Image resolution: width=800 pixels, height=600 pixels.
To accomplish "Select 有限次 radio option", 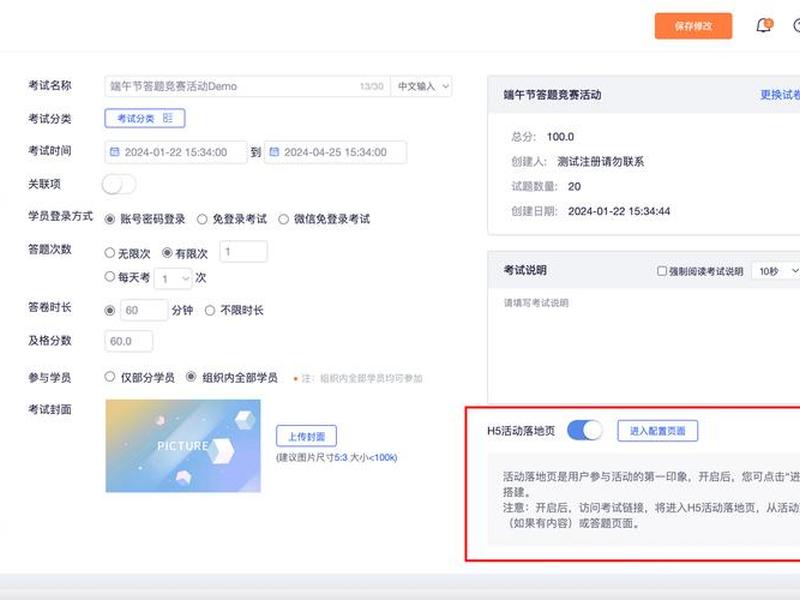I will 167,253.
